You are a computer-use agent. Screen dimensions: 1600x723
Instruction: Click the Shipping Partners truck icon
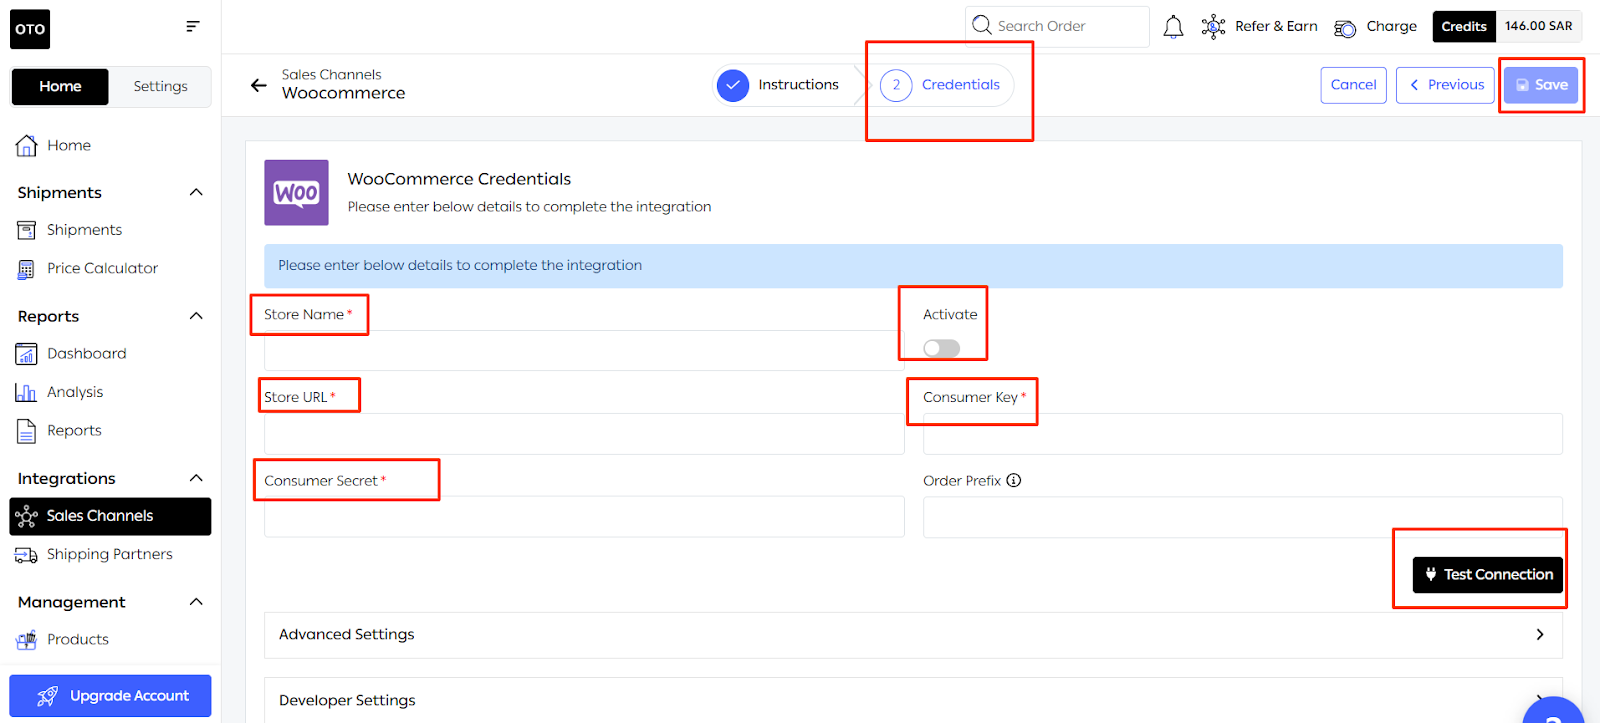pyautogui.click(x=26, y=555)
